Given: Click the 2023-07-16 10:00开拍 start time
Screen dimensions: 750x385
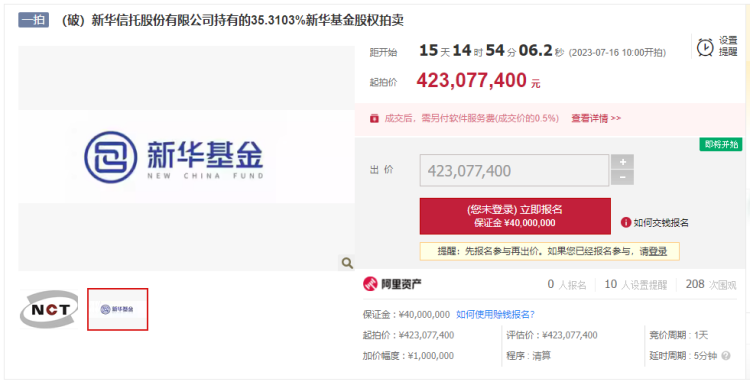Looking at the screenshot, I should tap(617, 53).
